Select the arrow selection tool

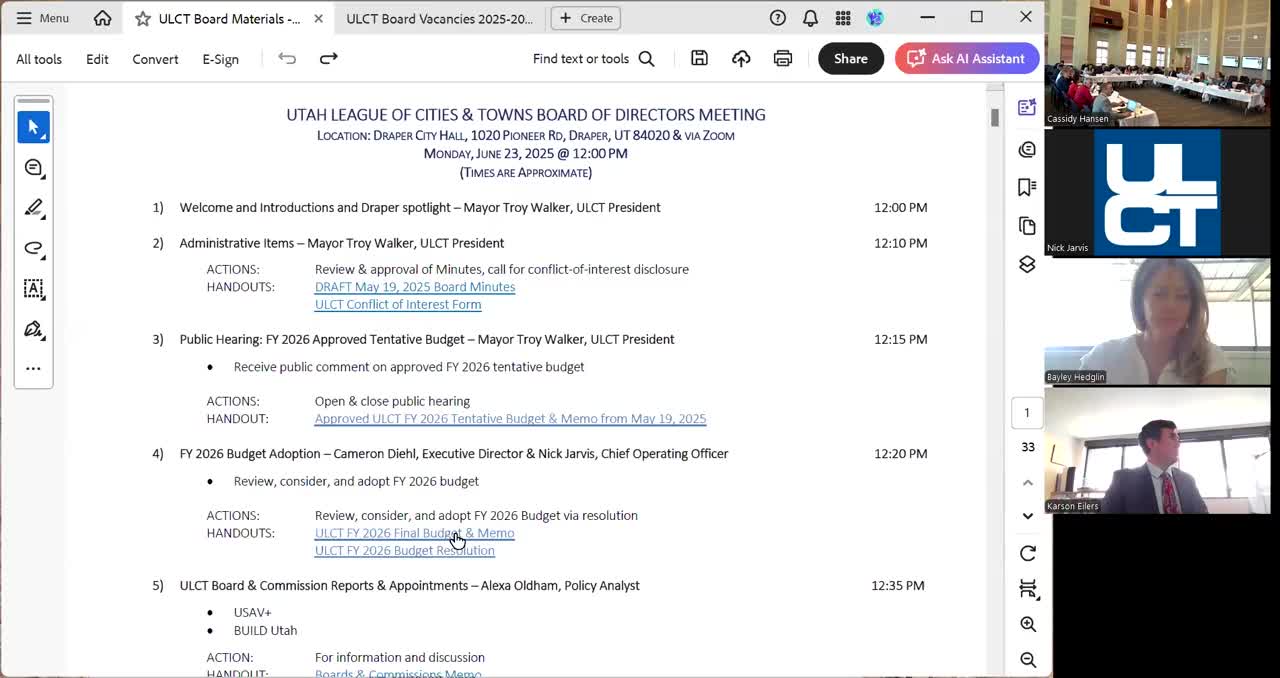[33, 127]
